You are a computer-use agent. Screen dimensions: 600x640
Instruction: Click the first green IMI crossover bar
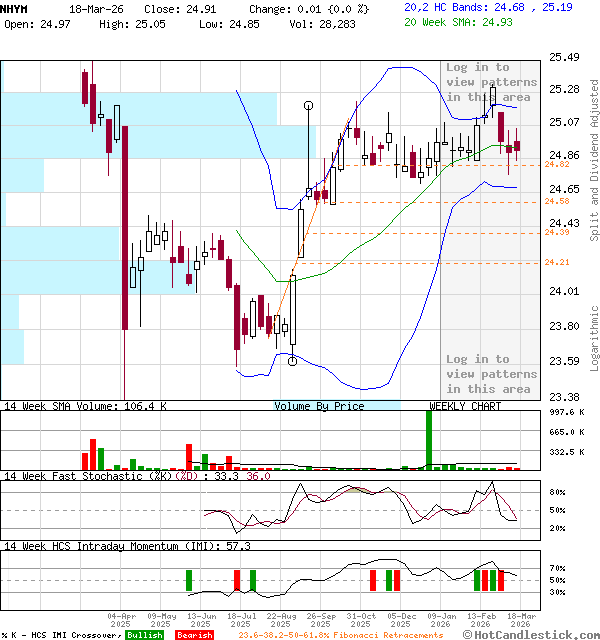point(188,580)
